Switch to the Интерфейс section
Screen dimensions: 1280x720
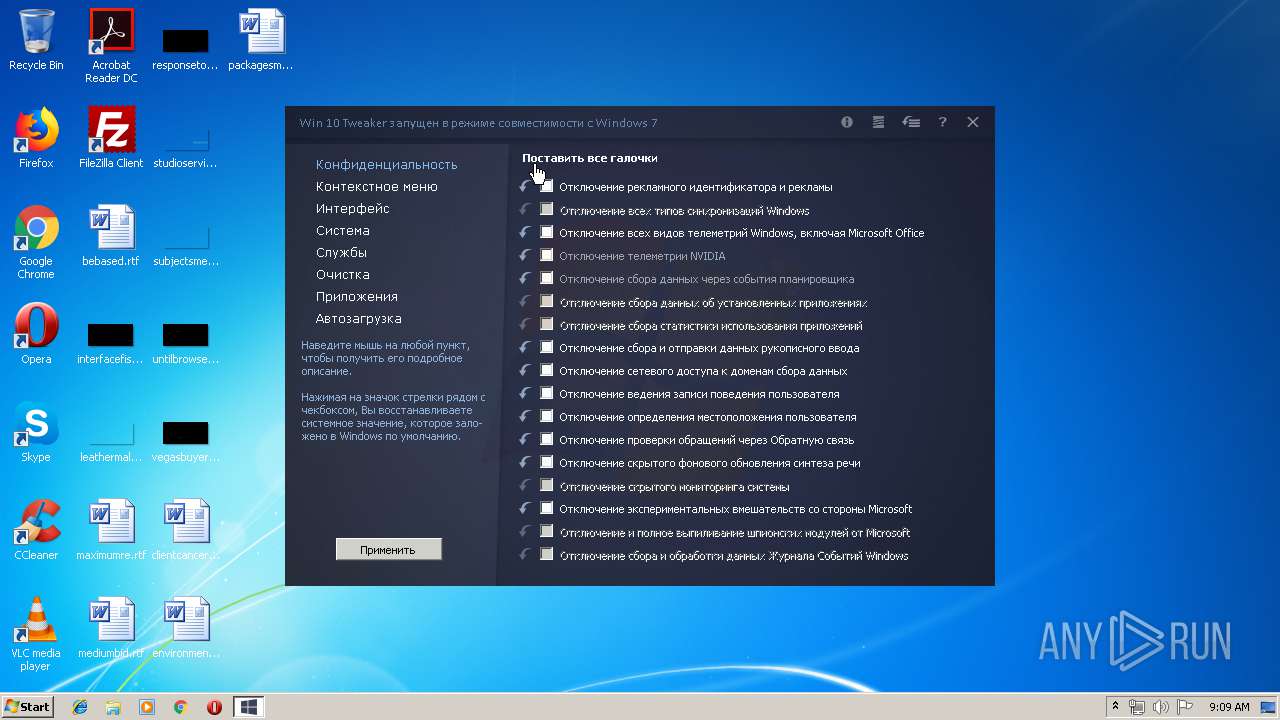pyautogui.click(x=352, y=209)
